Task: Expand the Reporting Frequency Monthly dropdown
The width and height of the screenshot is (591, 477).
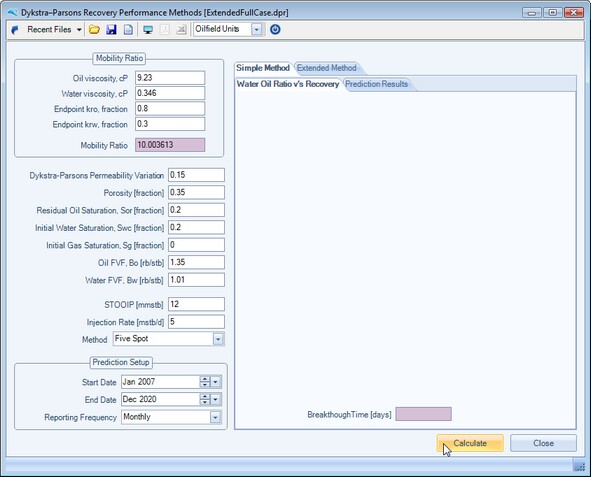Action: point(215,417)
